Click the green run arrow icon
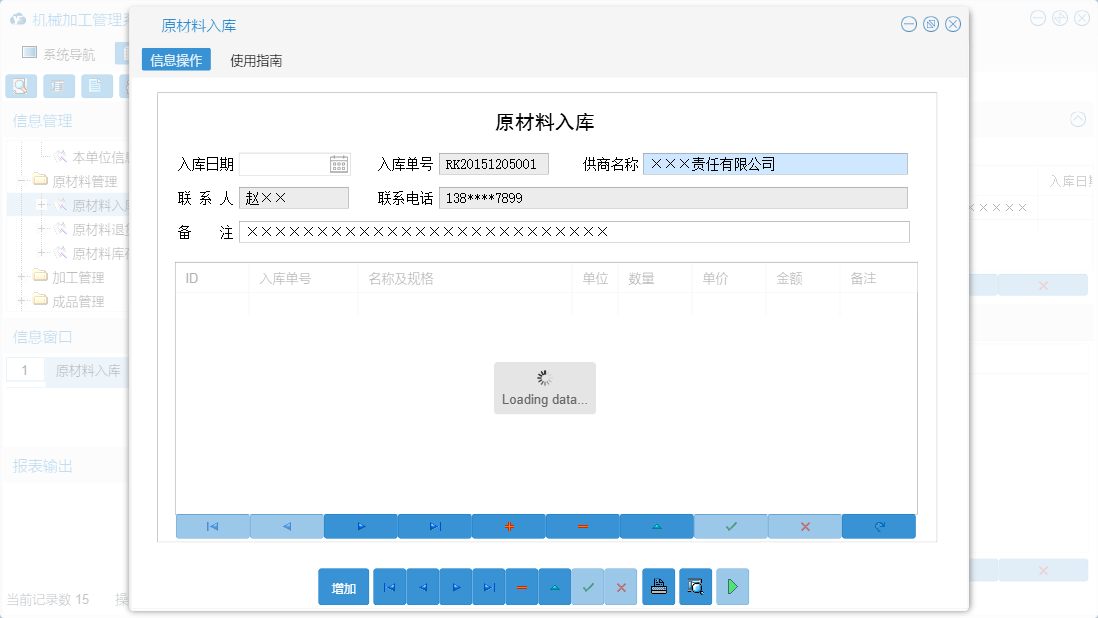The height and width of the screenshot is (618, 1098). 732,587
